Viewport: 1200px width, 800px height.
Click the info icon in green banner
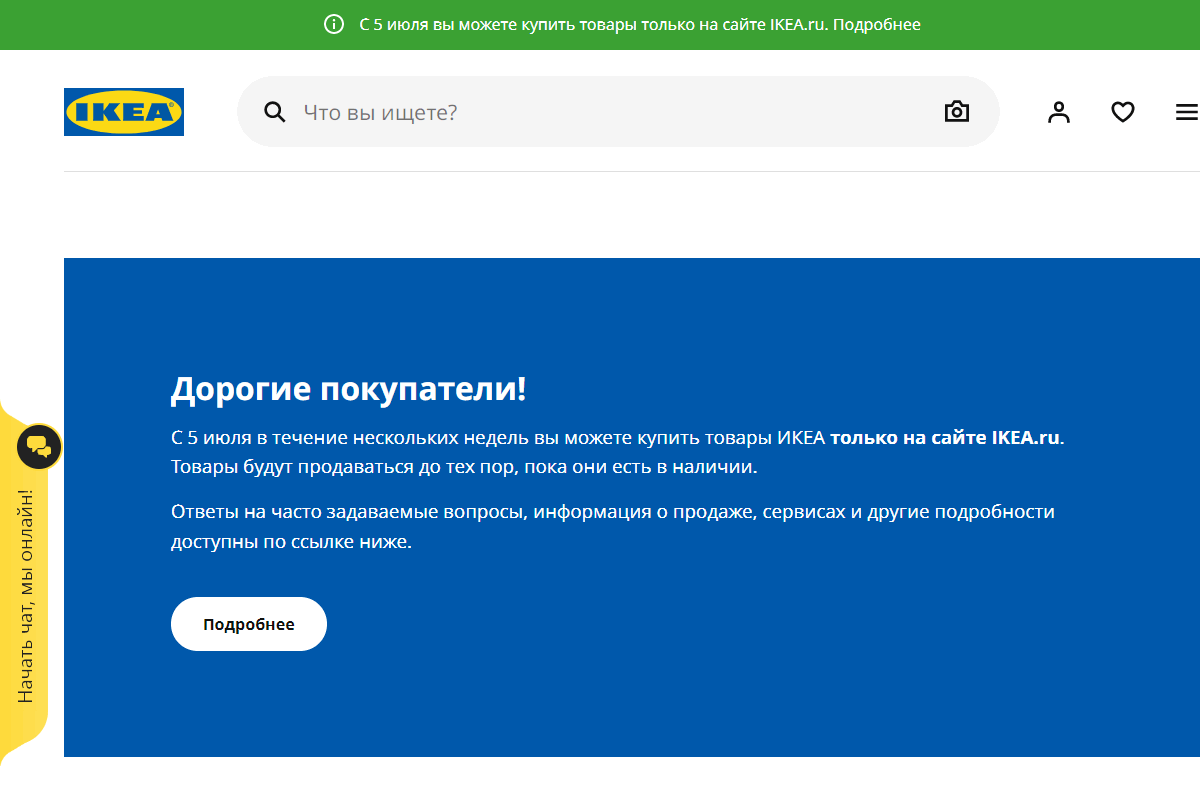click(334, 24)
